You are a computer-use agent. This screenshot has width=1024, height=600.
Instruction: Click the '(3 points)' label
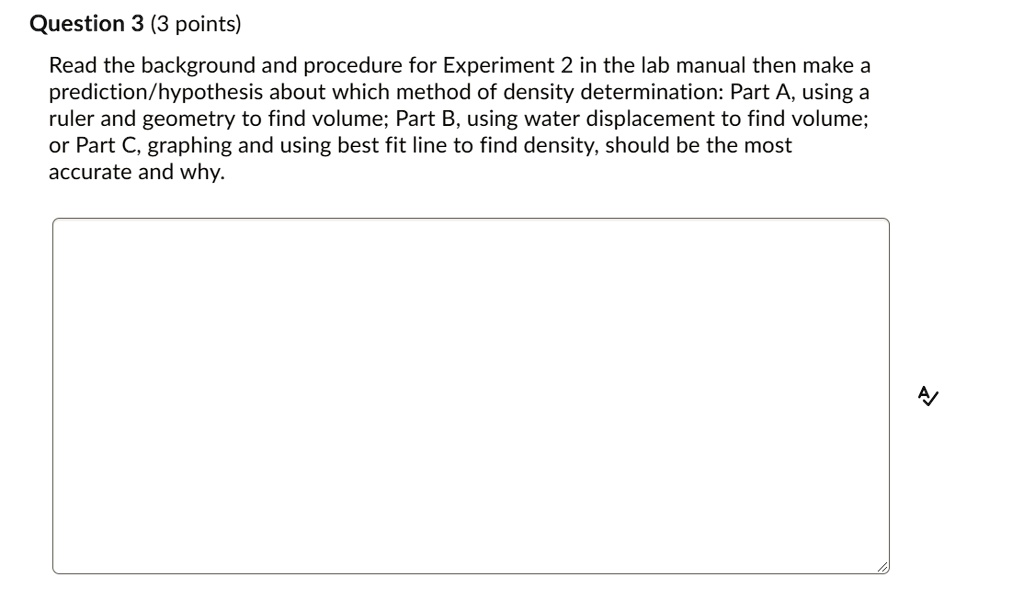pos(198,23)
